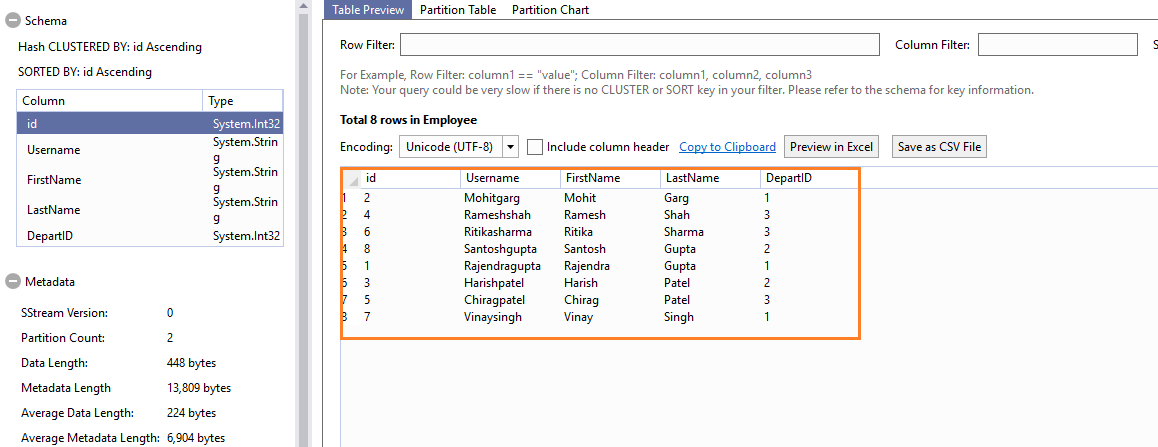The width and height of the screenshot is (1158, 447).
Task: Click into the Column Filter field
Action: (x=1057, y=45)
